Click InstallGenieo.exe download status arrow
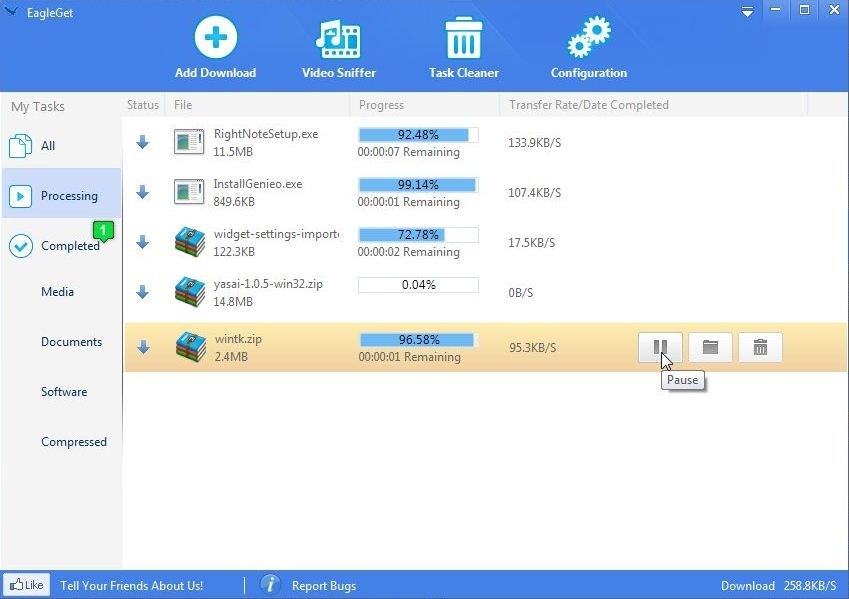Viewport: 849px width, 599px height. pos(142,192)
